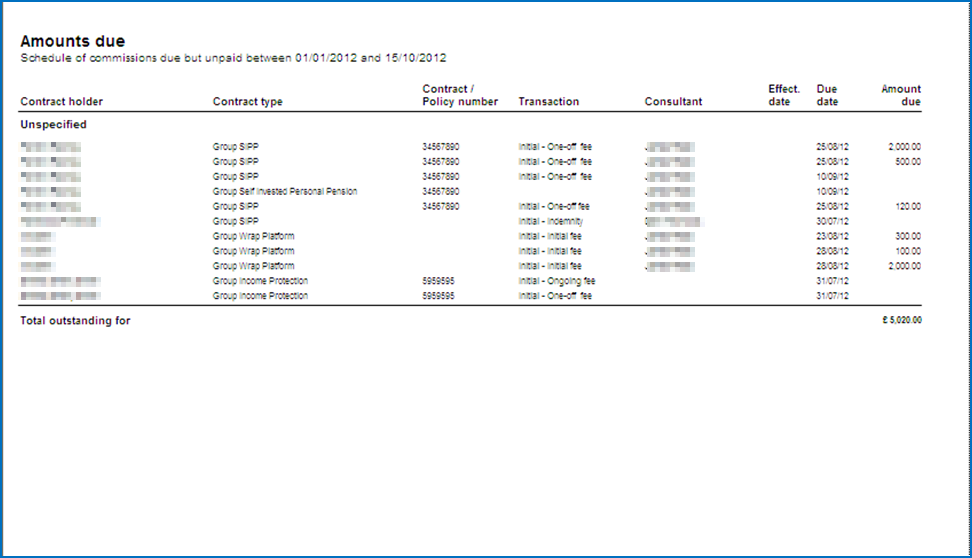Image resolution: width=972 pixels, height=558 pixels.
Task: Select the £ 5,020.00 total amount
Action: pyautogui.click(x=902, y=320)
